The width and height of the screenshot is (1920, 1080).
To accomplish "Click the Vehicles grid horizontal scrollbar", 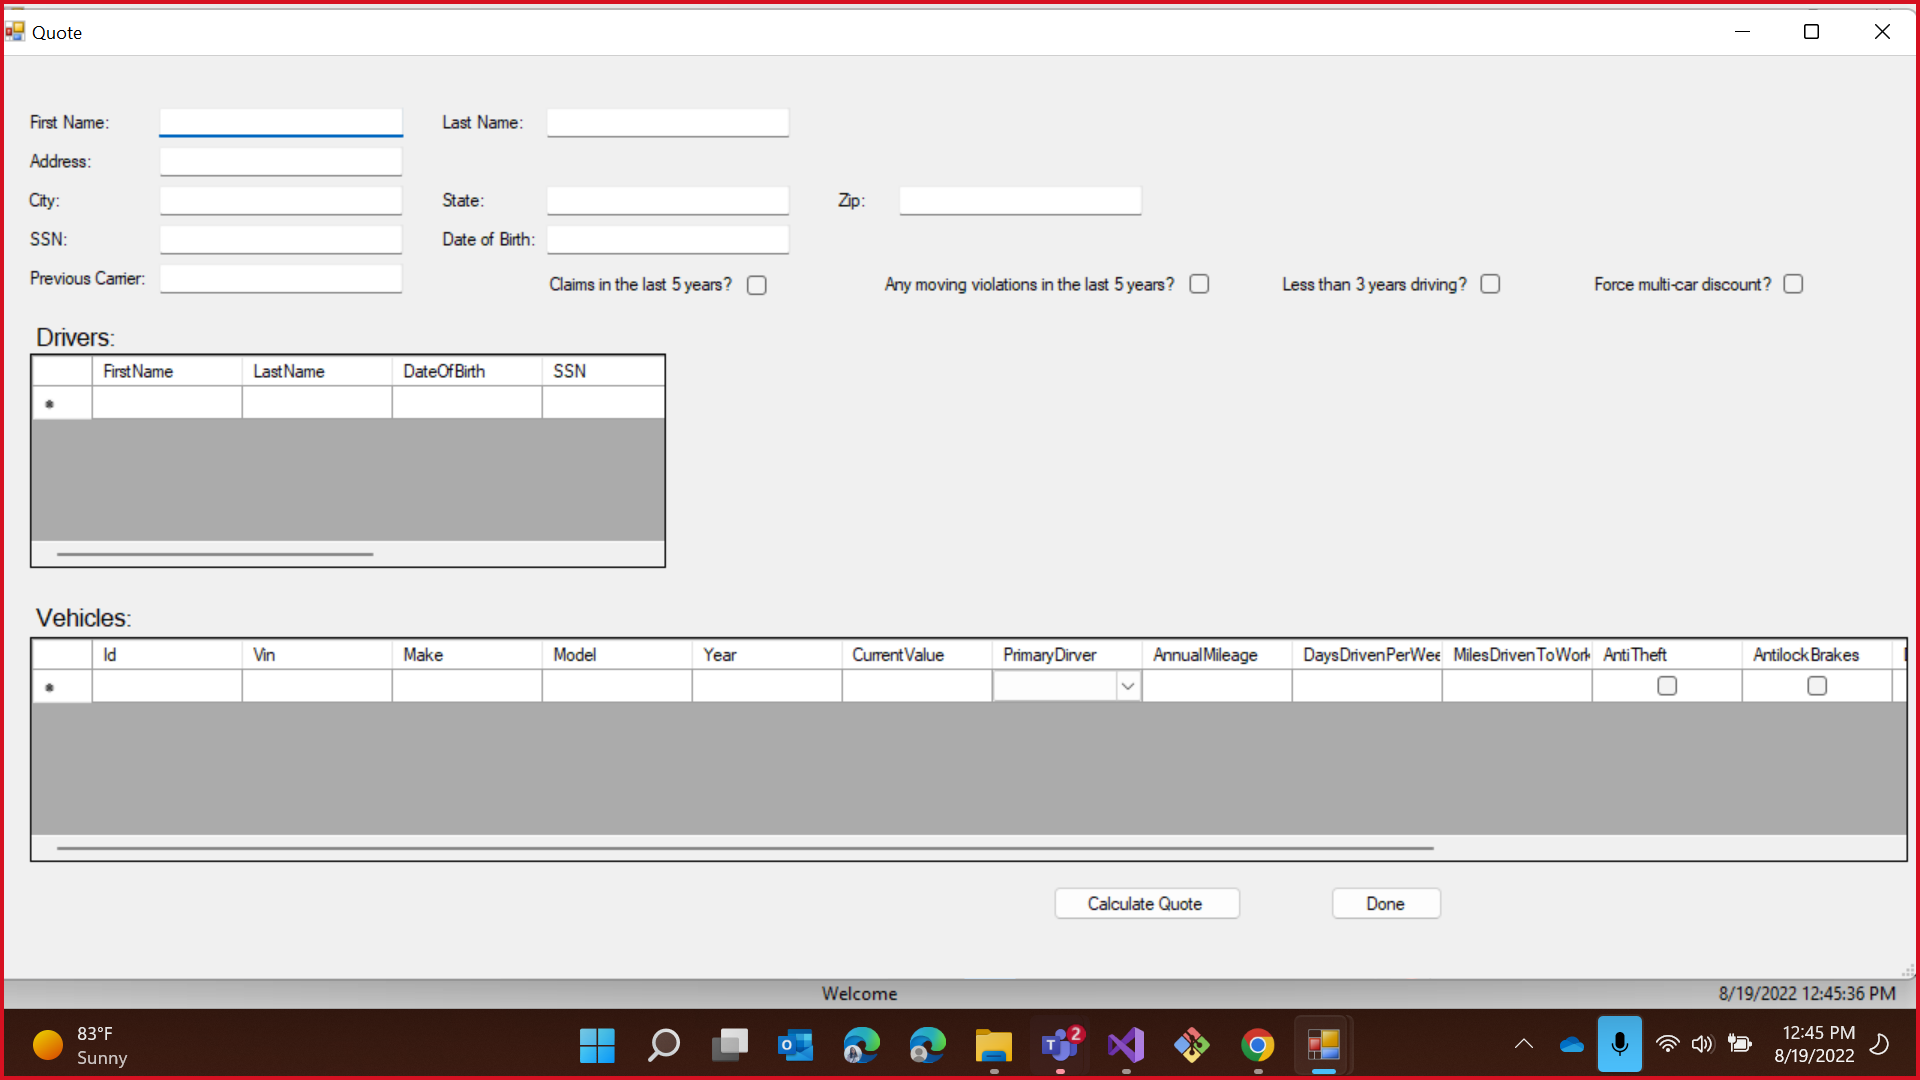I will 745,848.
